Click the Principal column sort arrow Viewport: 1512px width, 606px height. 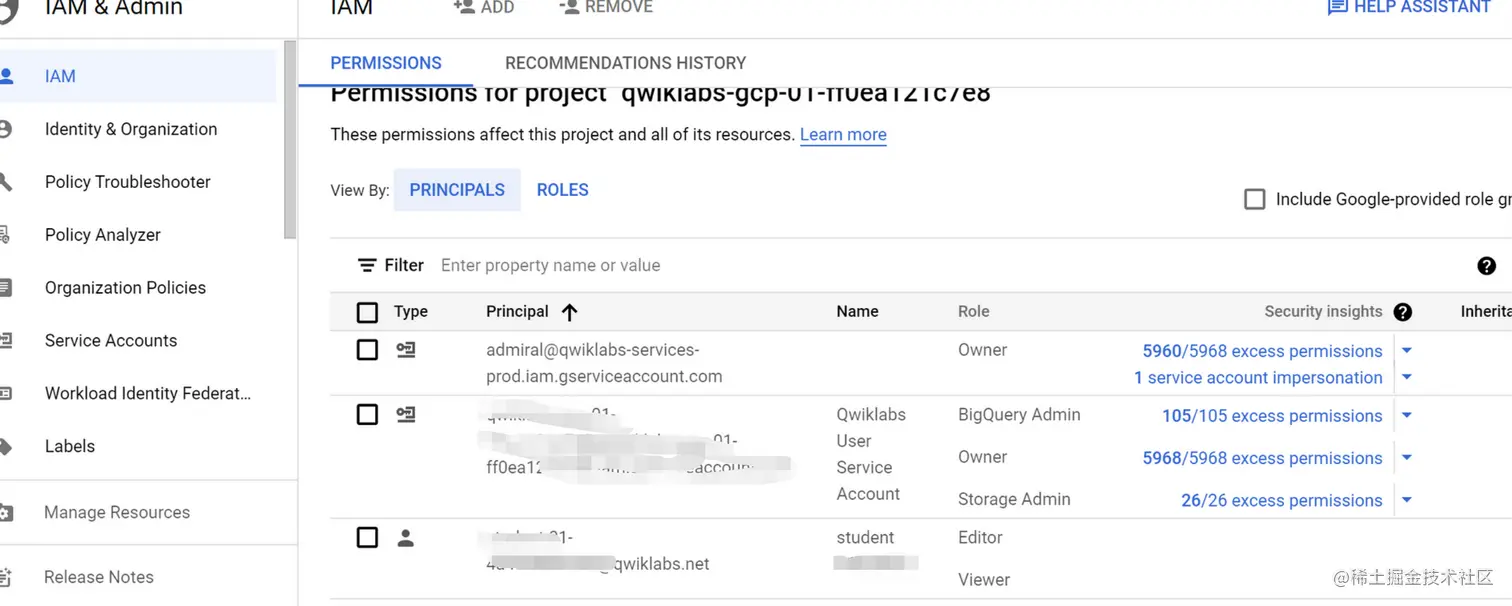tap(570, 312)
